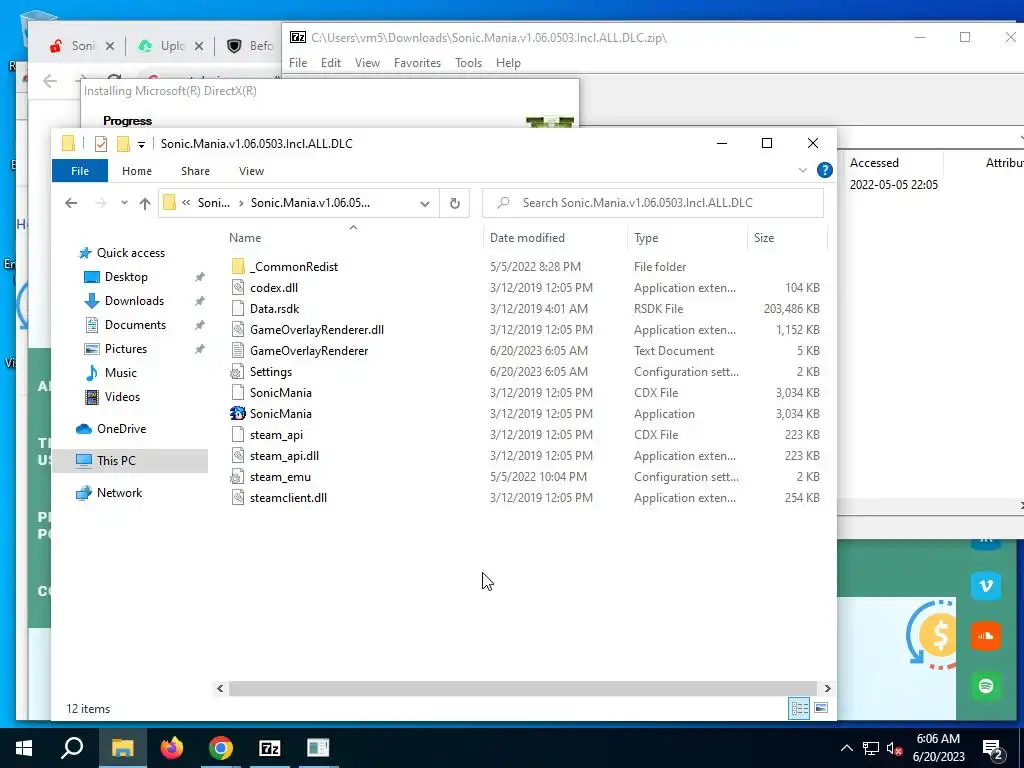The image size is (1024, 768).
Task: Open the network tray icon
Action: (871, 748)
